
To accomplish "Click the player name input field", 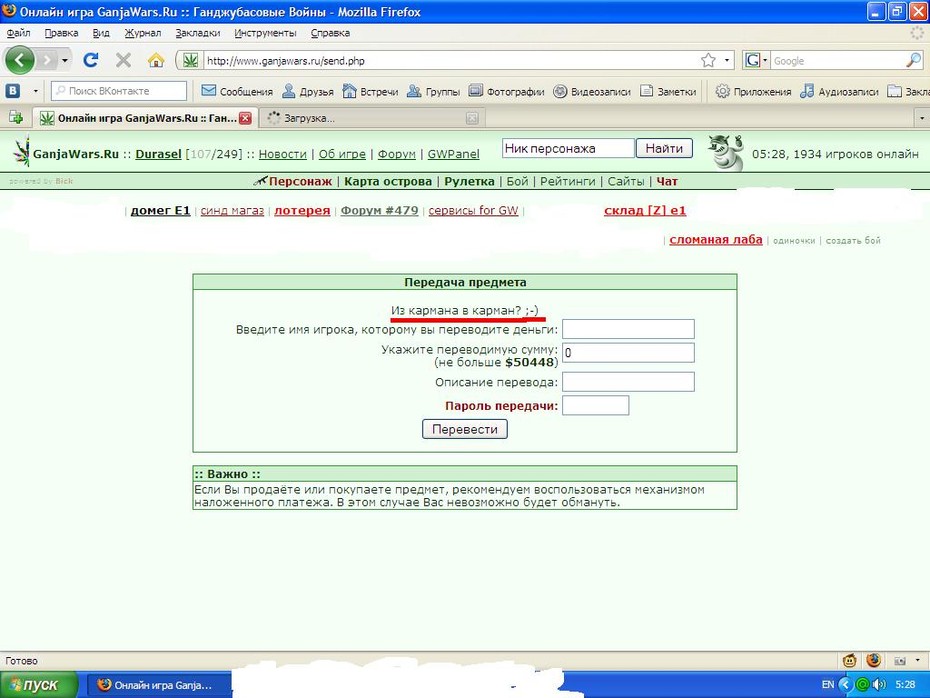I will pos(628,329).
